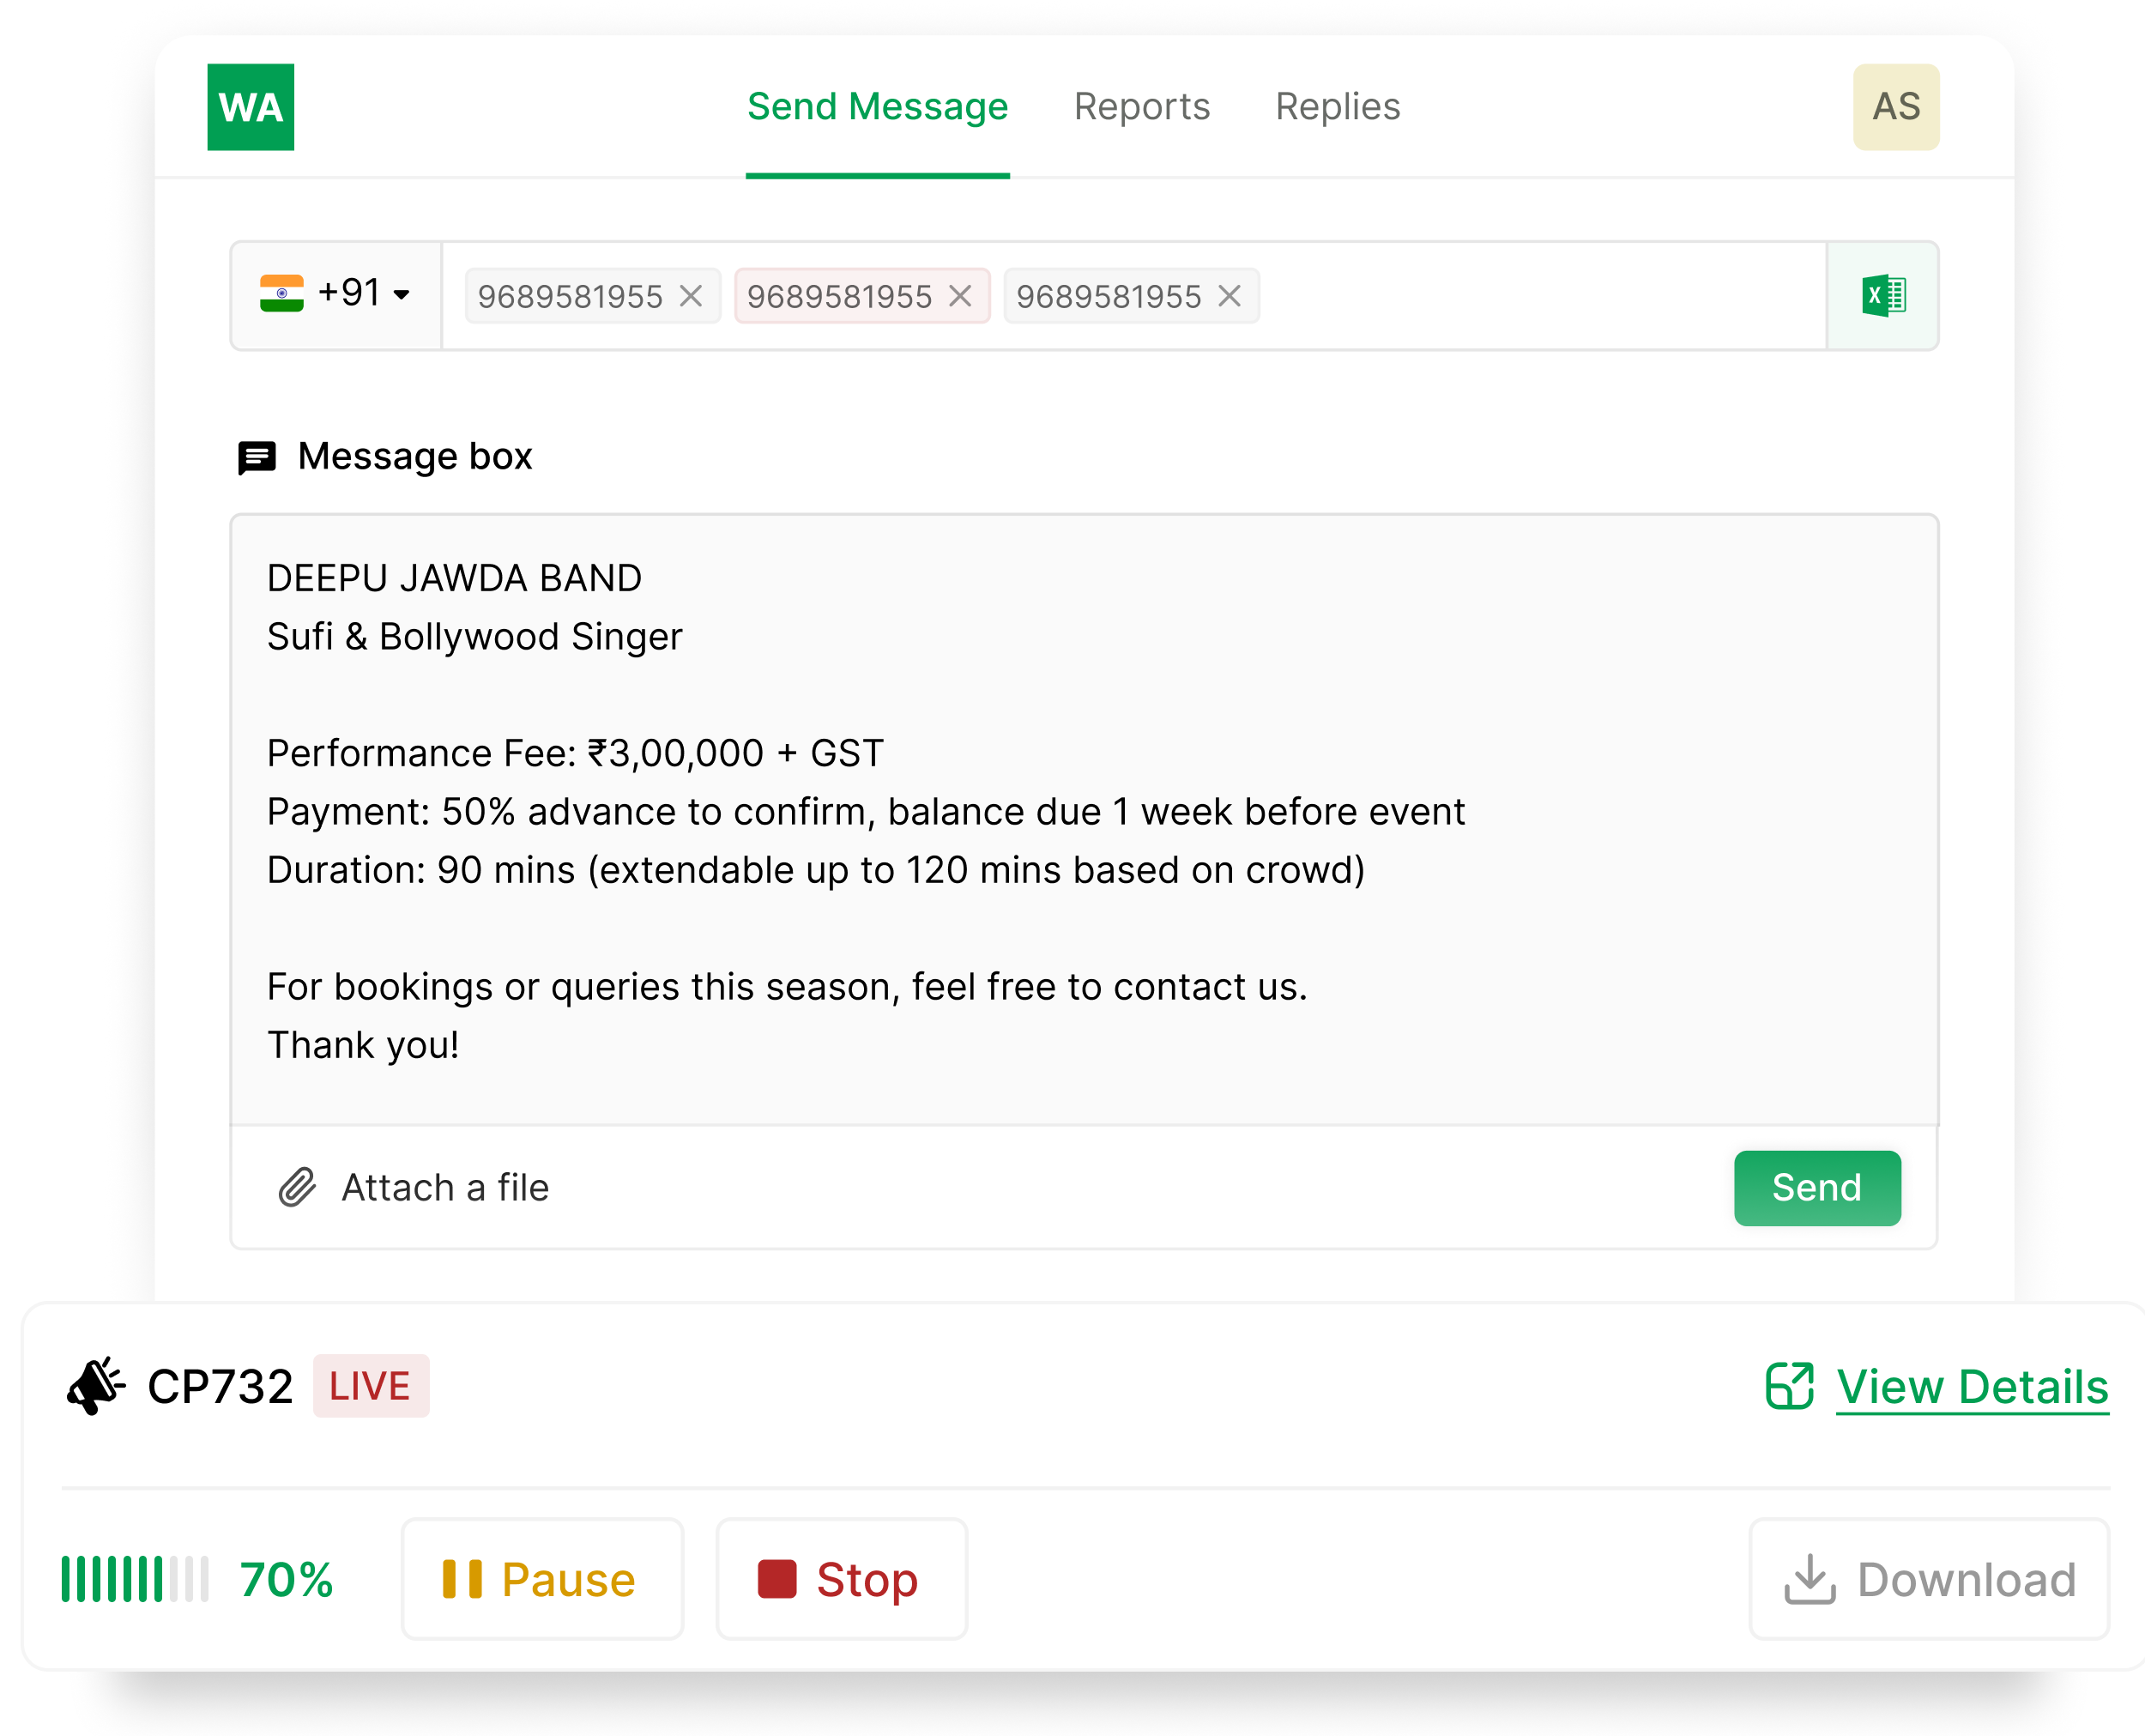Remove the first phone number chip

pyautogui.click(x=691, y=296)
